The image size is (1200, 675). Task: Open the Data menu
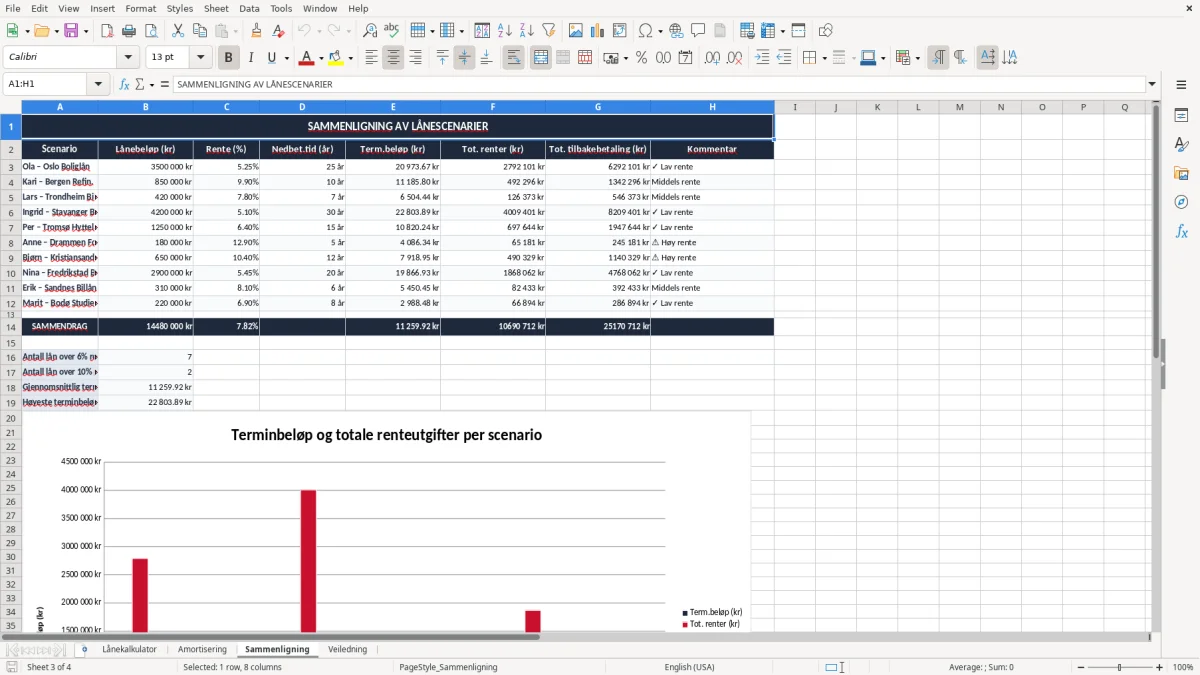coord(249,8)
